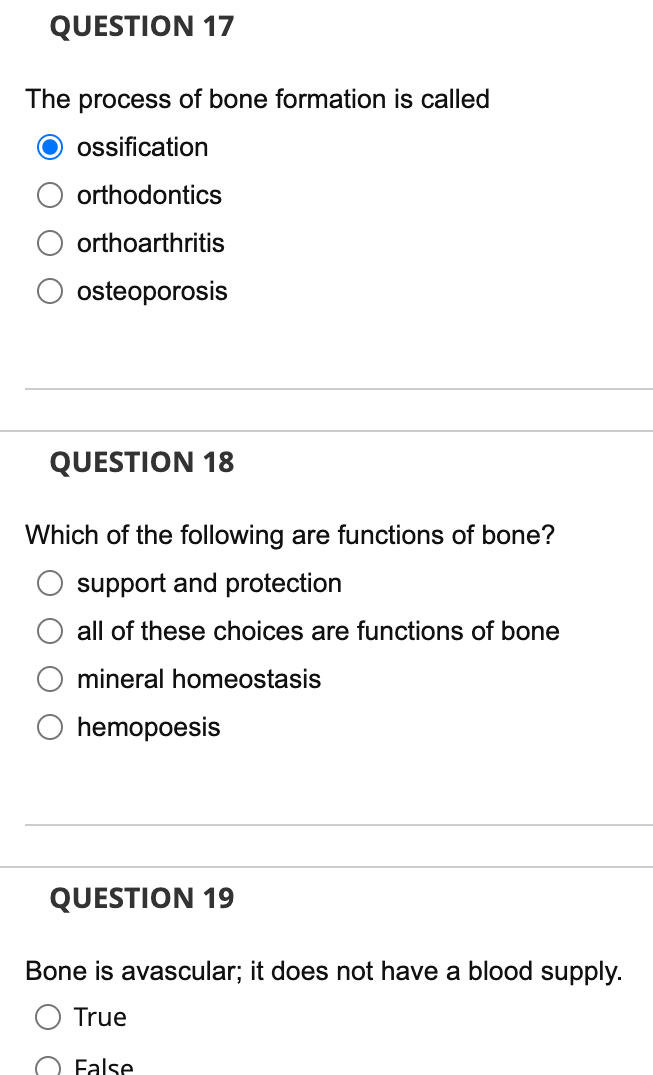Viewport: 653px width, 1075px height.
Task: Choose orthodontics for Question 17
Action: 50,195
